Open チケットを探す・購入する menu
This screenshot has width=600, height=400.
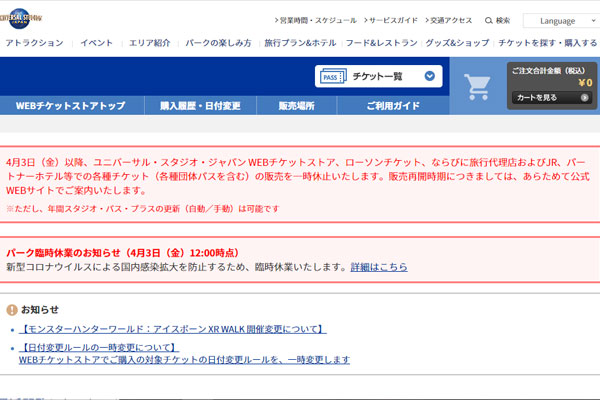(548, 43)
